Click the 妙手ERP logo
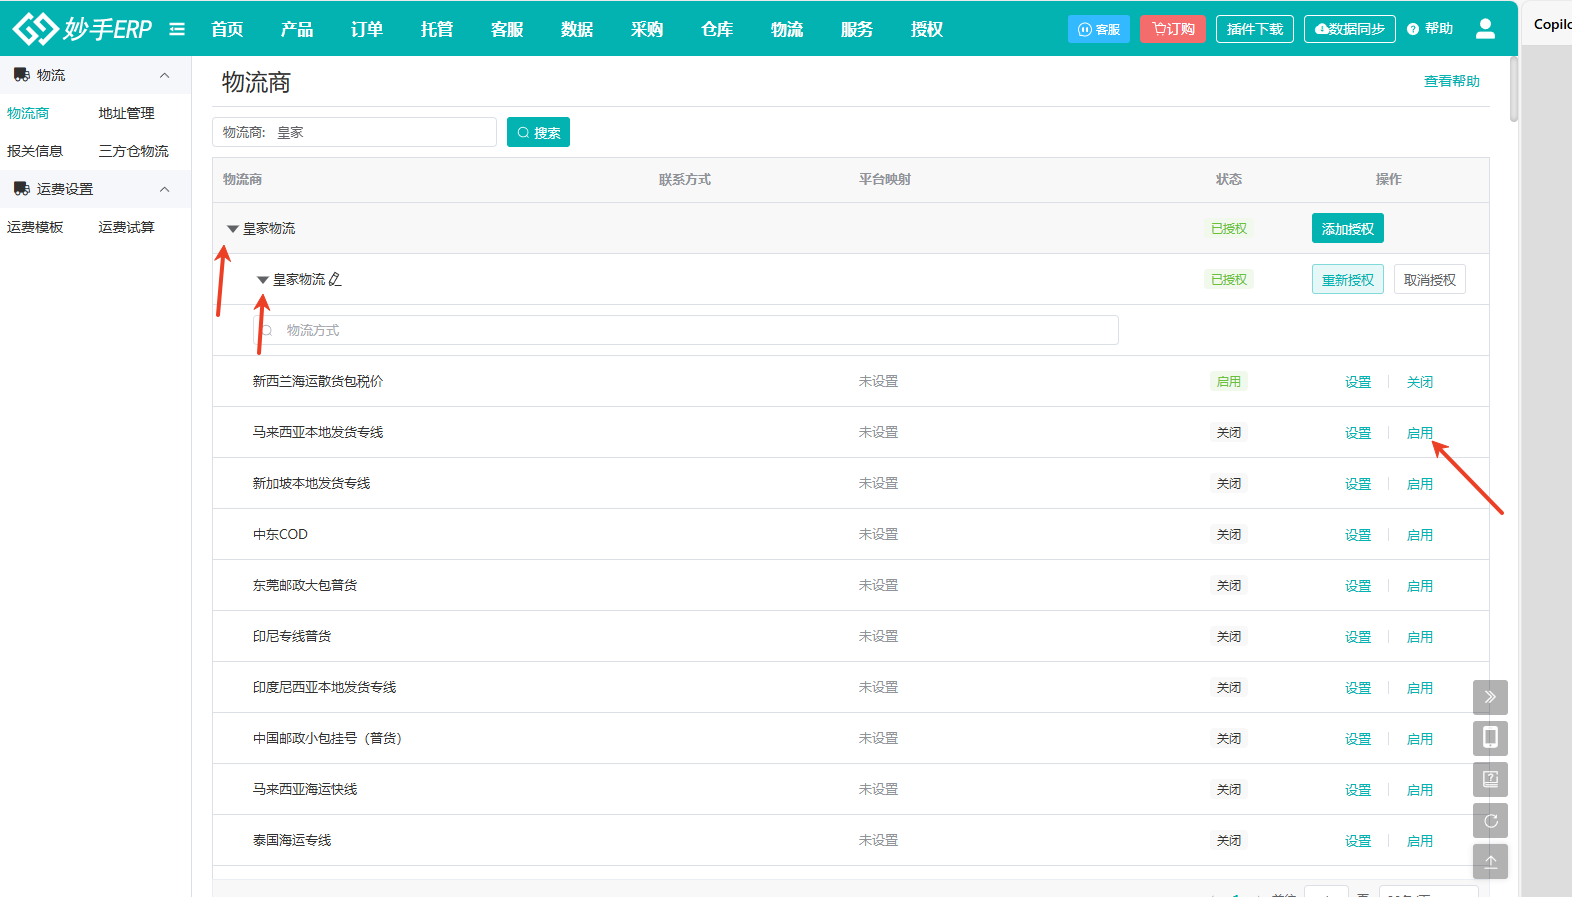Screen dimensions: 1572x897 pos(82,29)
